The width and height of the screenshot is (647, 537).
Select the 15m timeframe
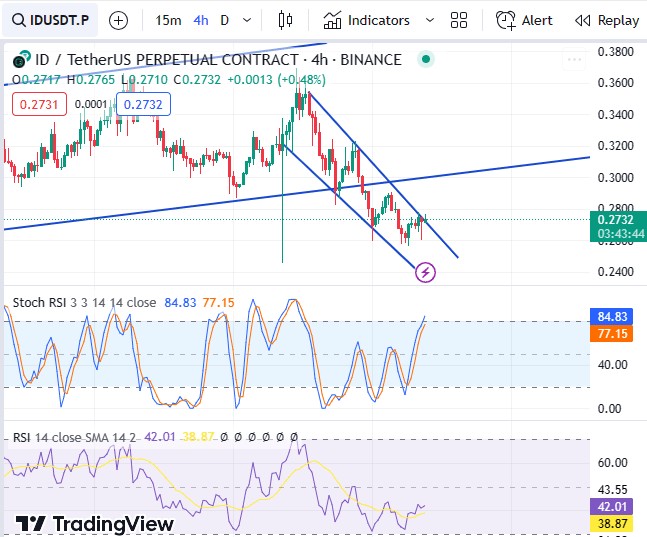click(169, 20)
